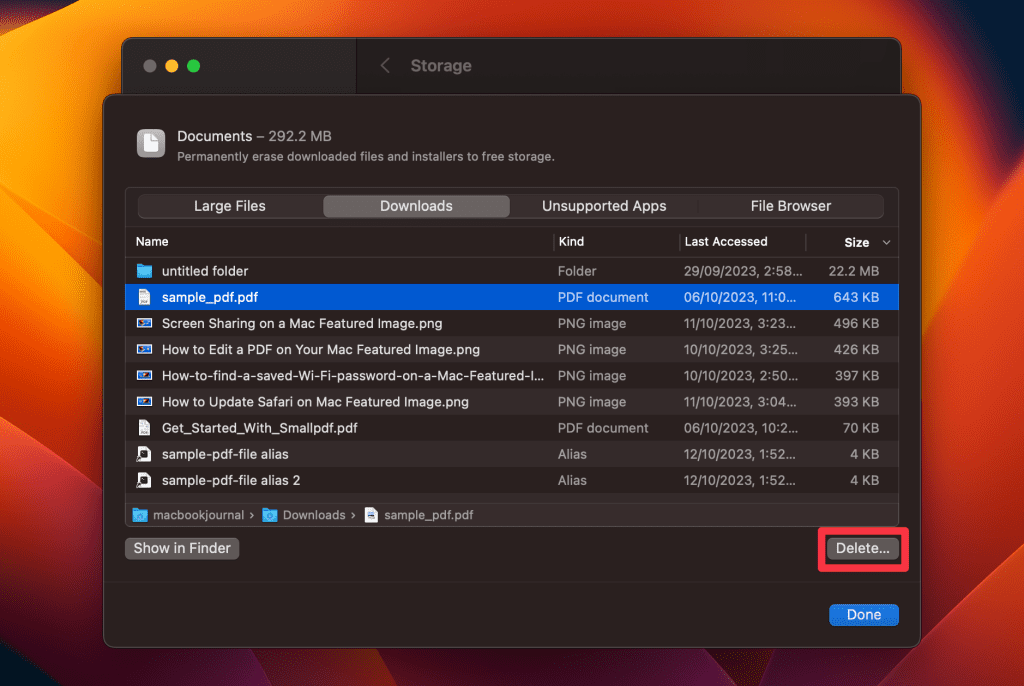Open the Unsupported Apps tab
Screen dimensions: 1024x686
[x=604, y=206]
